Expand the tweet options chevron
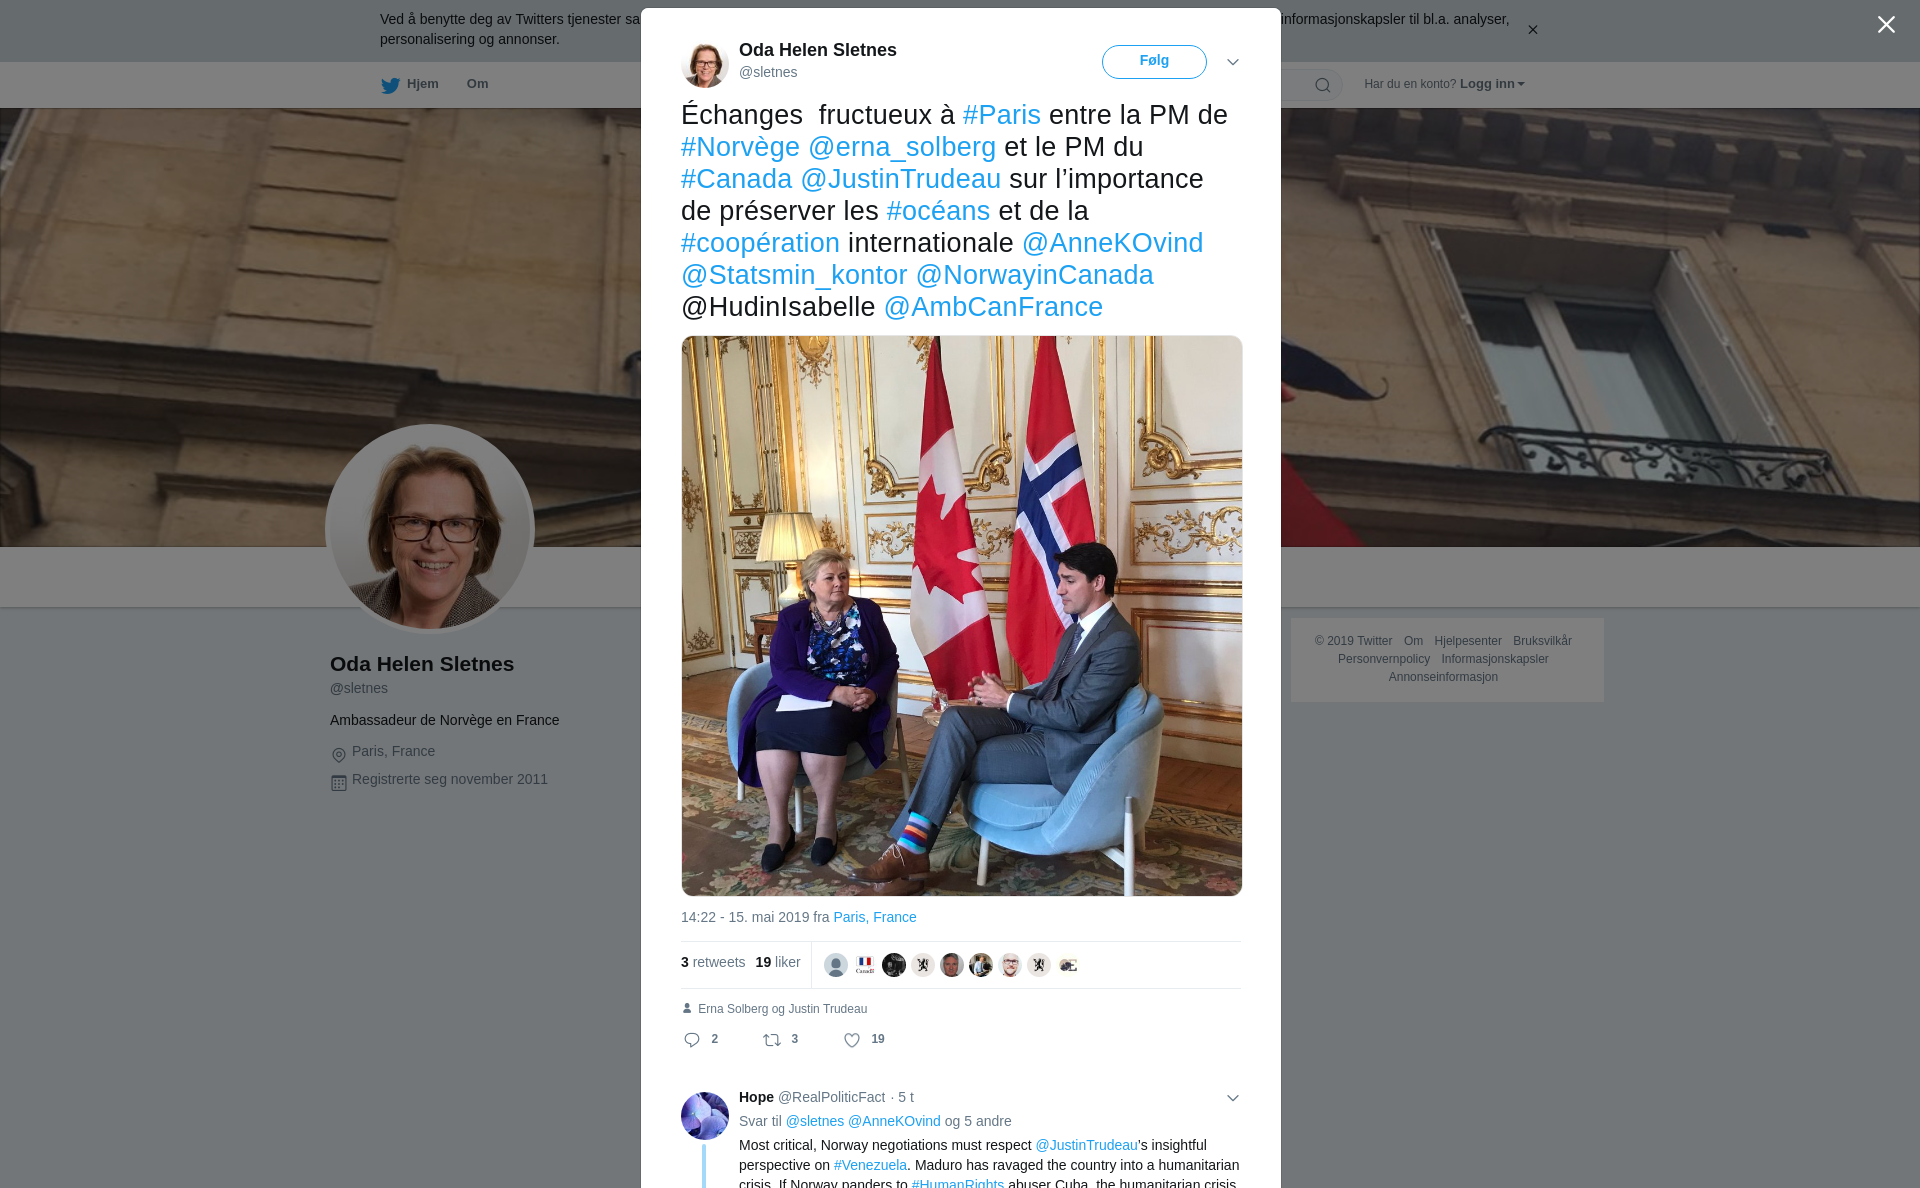 (1233, 62)
